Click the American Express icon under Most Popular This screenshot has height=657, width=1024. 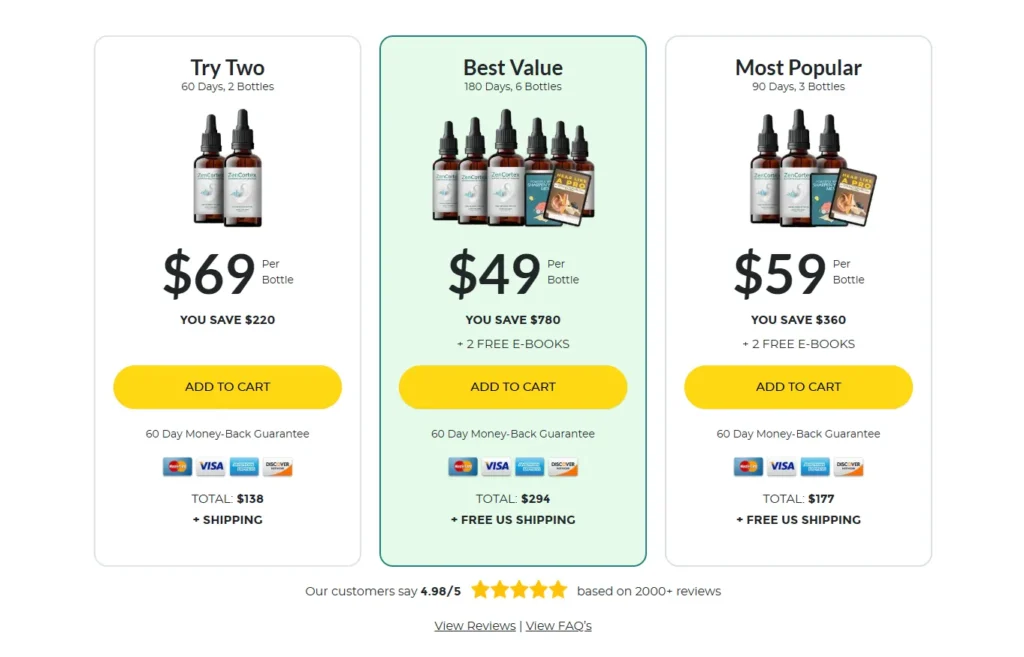click(x=814, y=467)
